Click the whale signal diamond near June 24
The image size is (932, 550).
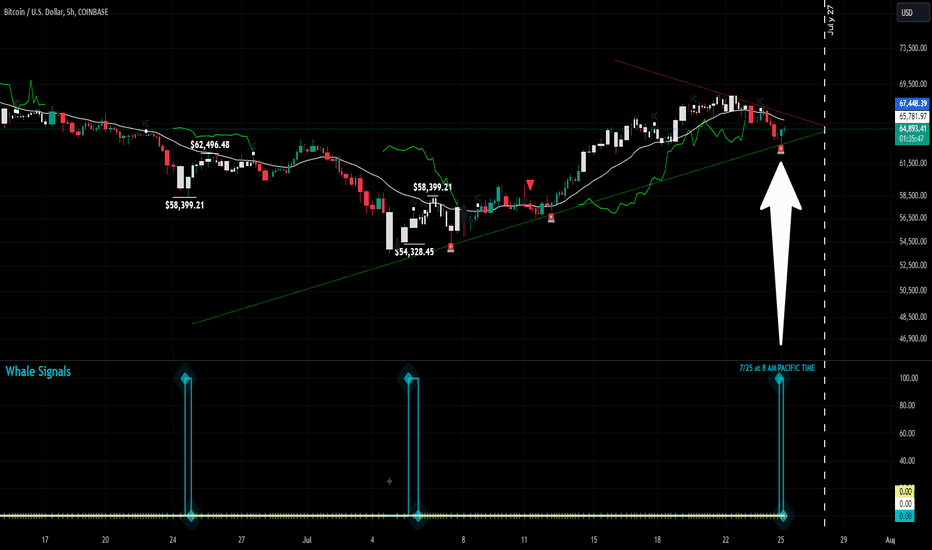coord(185,378)
